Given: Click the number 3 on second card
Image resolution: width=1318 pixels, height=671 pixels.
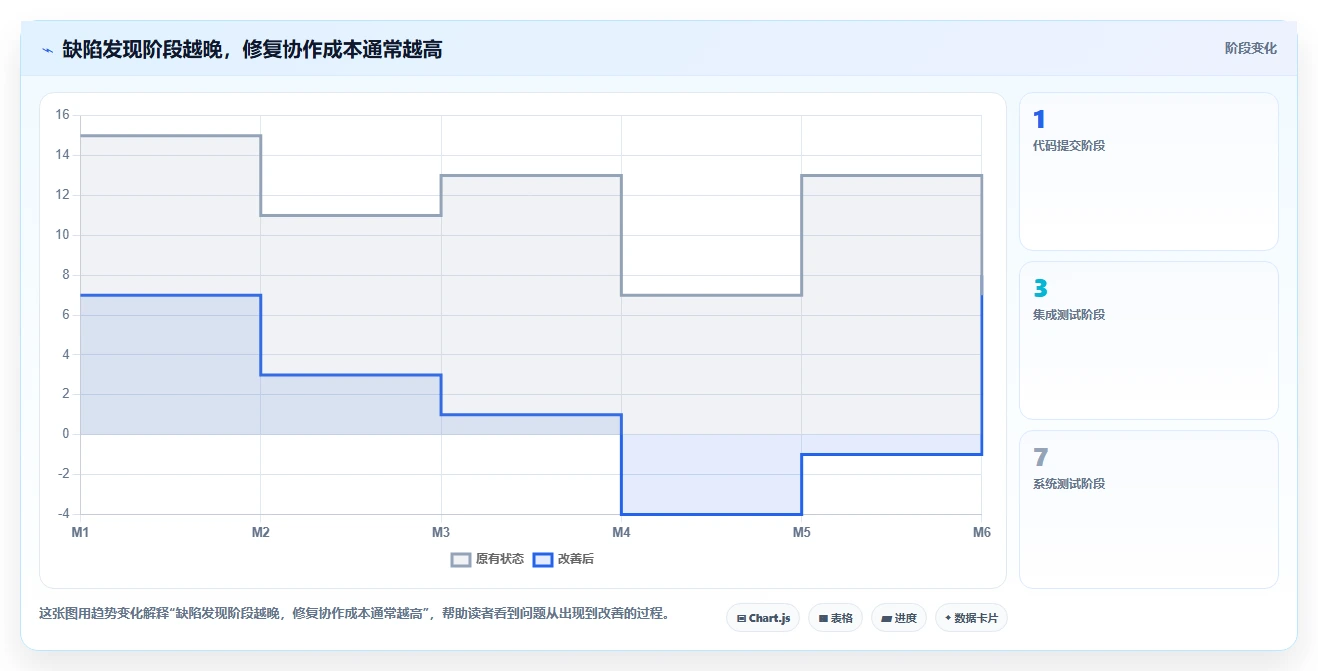Looking at the screenshot, I should (x=1040, y=289).
